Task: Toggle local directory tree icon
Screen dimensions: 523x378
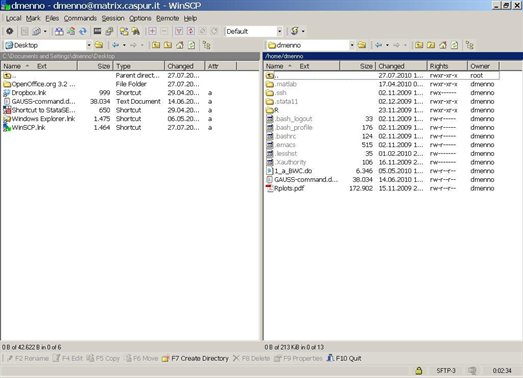Action: [x=206, y=45]
